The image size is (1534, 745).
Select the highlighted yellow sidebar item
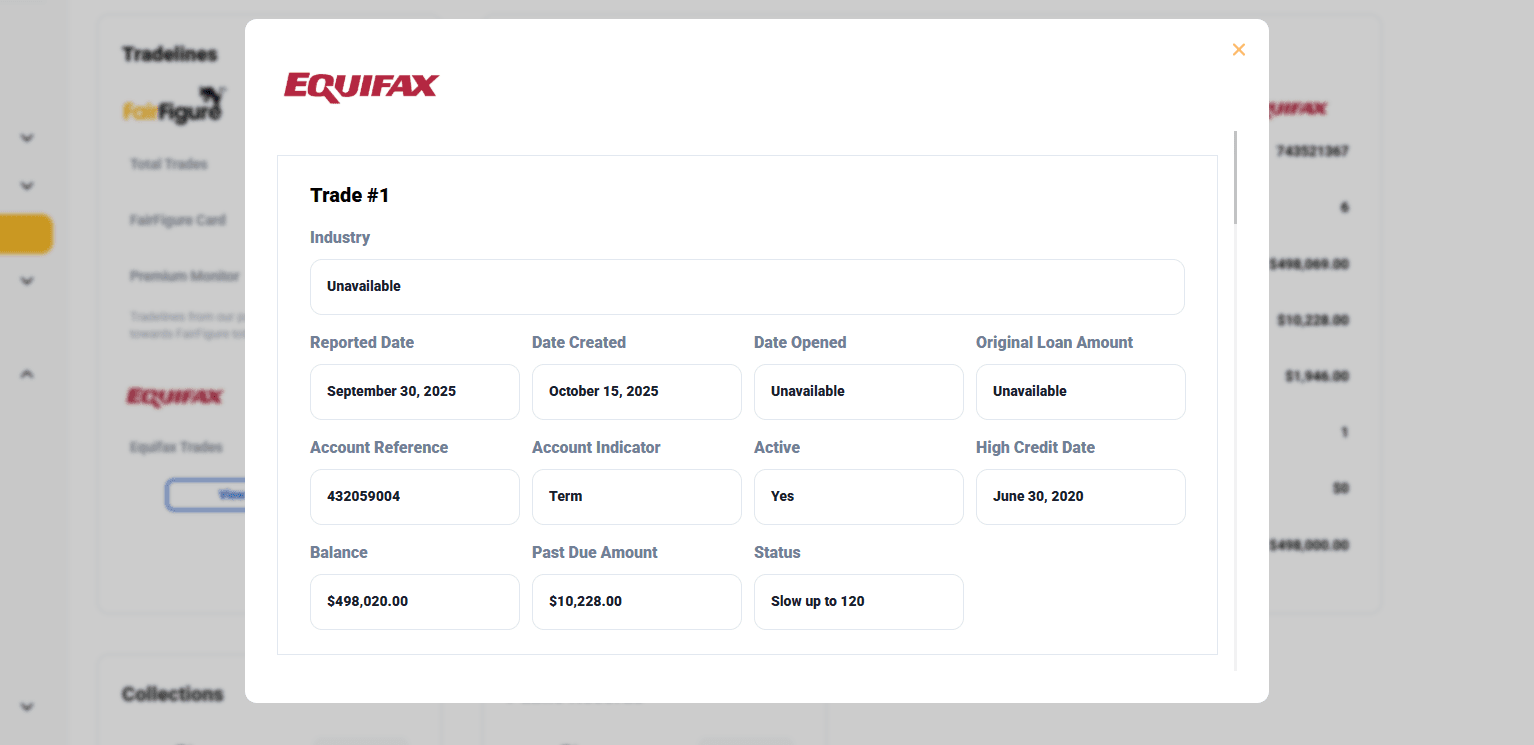[x=27, y=234]
